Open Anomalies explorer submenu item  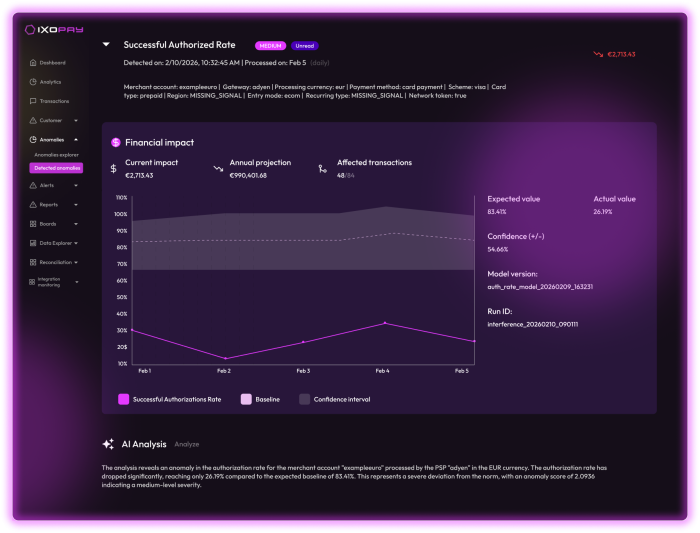pyautogui.click(x=56, y=155)
